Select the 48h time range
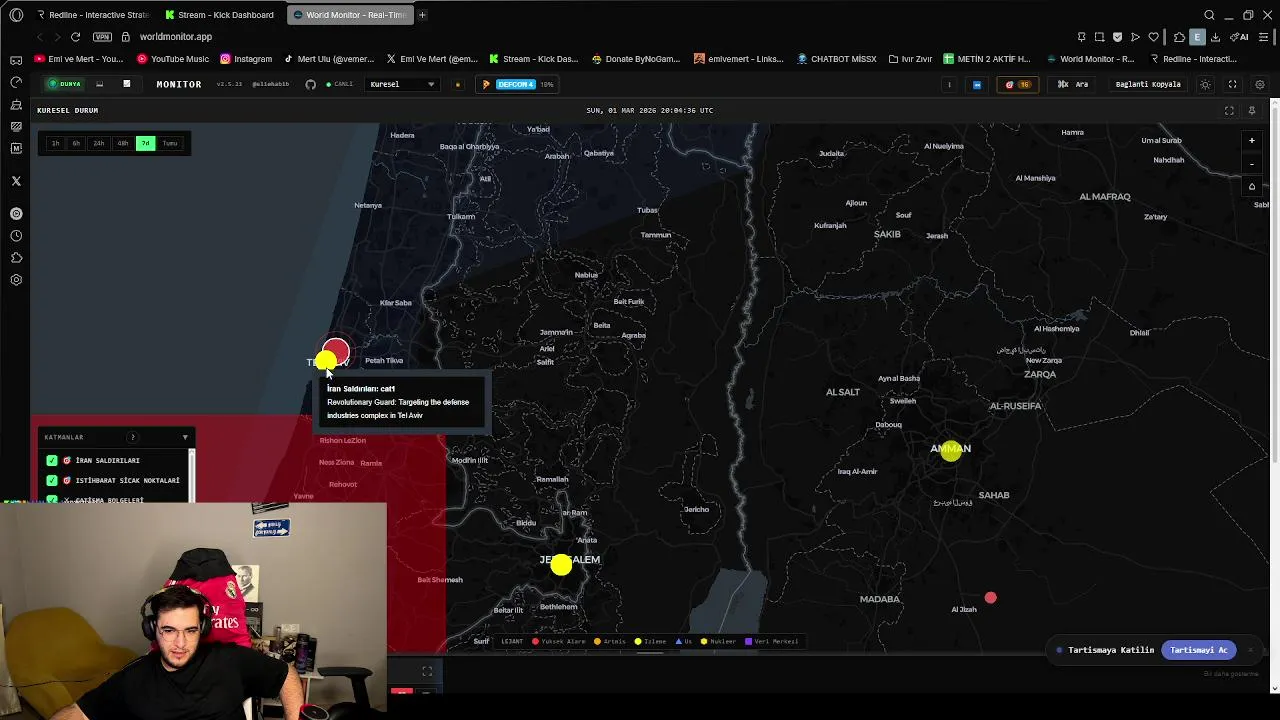Image resolution: width=1280 pixels, height=720 pixels. 122,143
